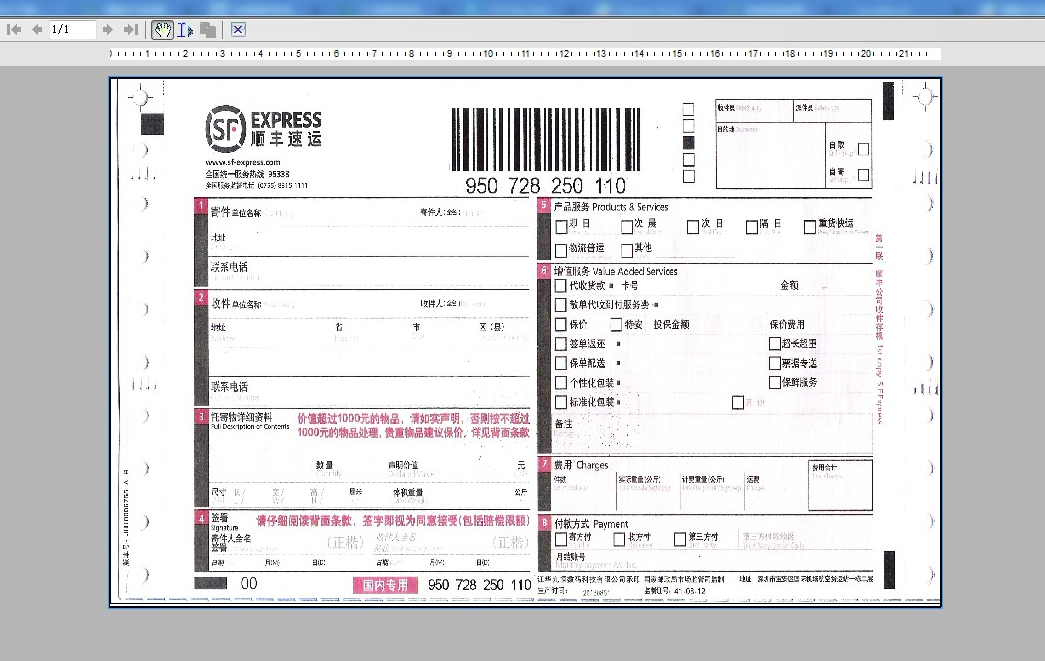Tick the 隔日 checkbox
1045x661 pixels.
[x=752, y=227]
